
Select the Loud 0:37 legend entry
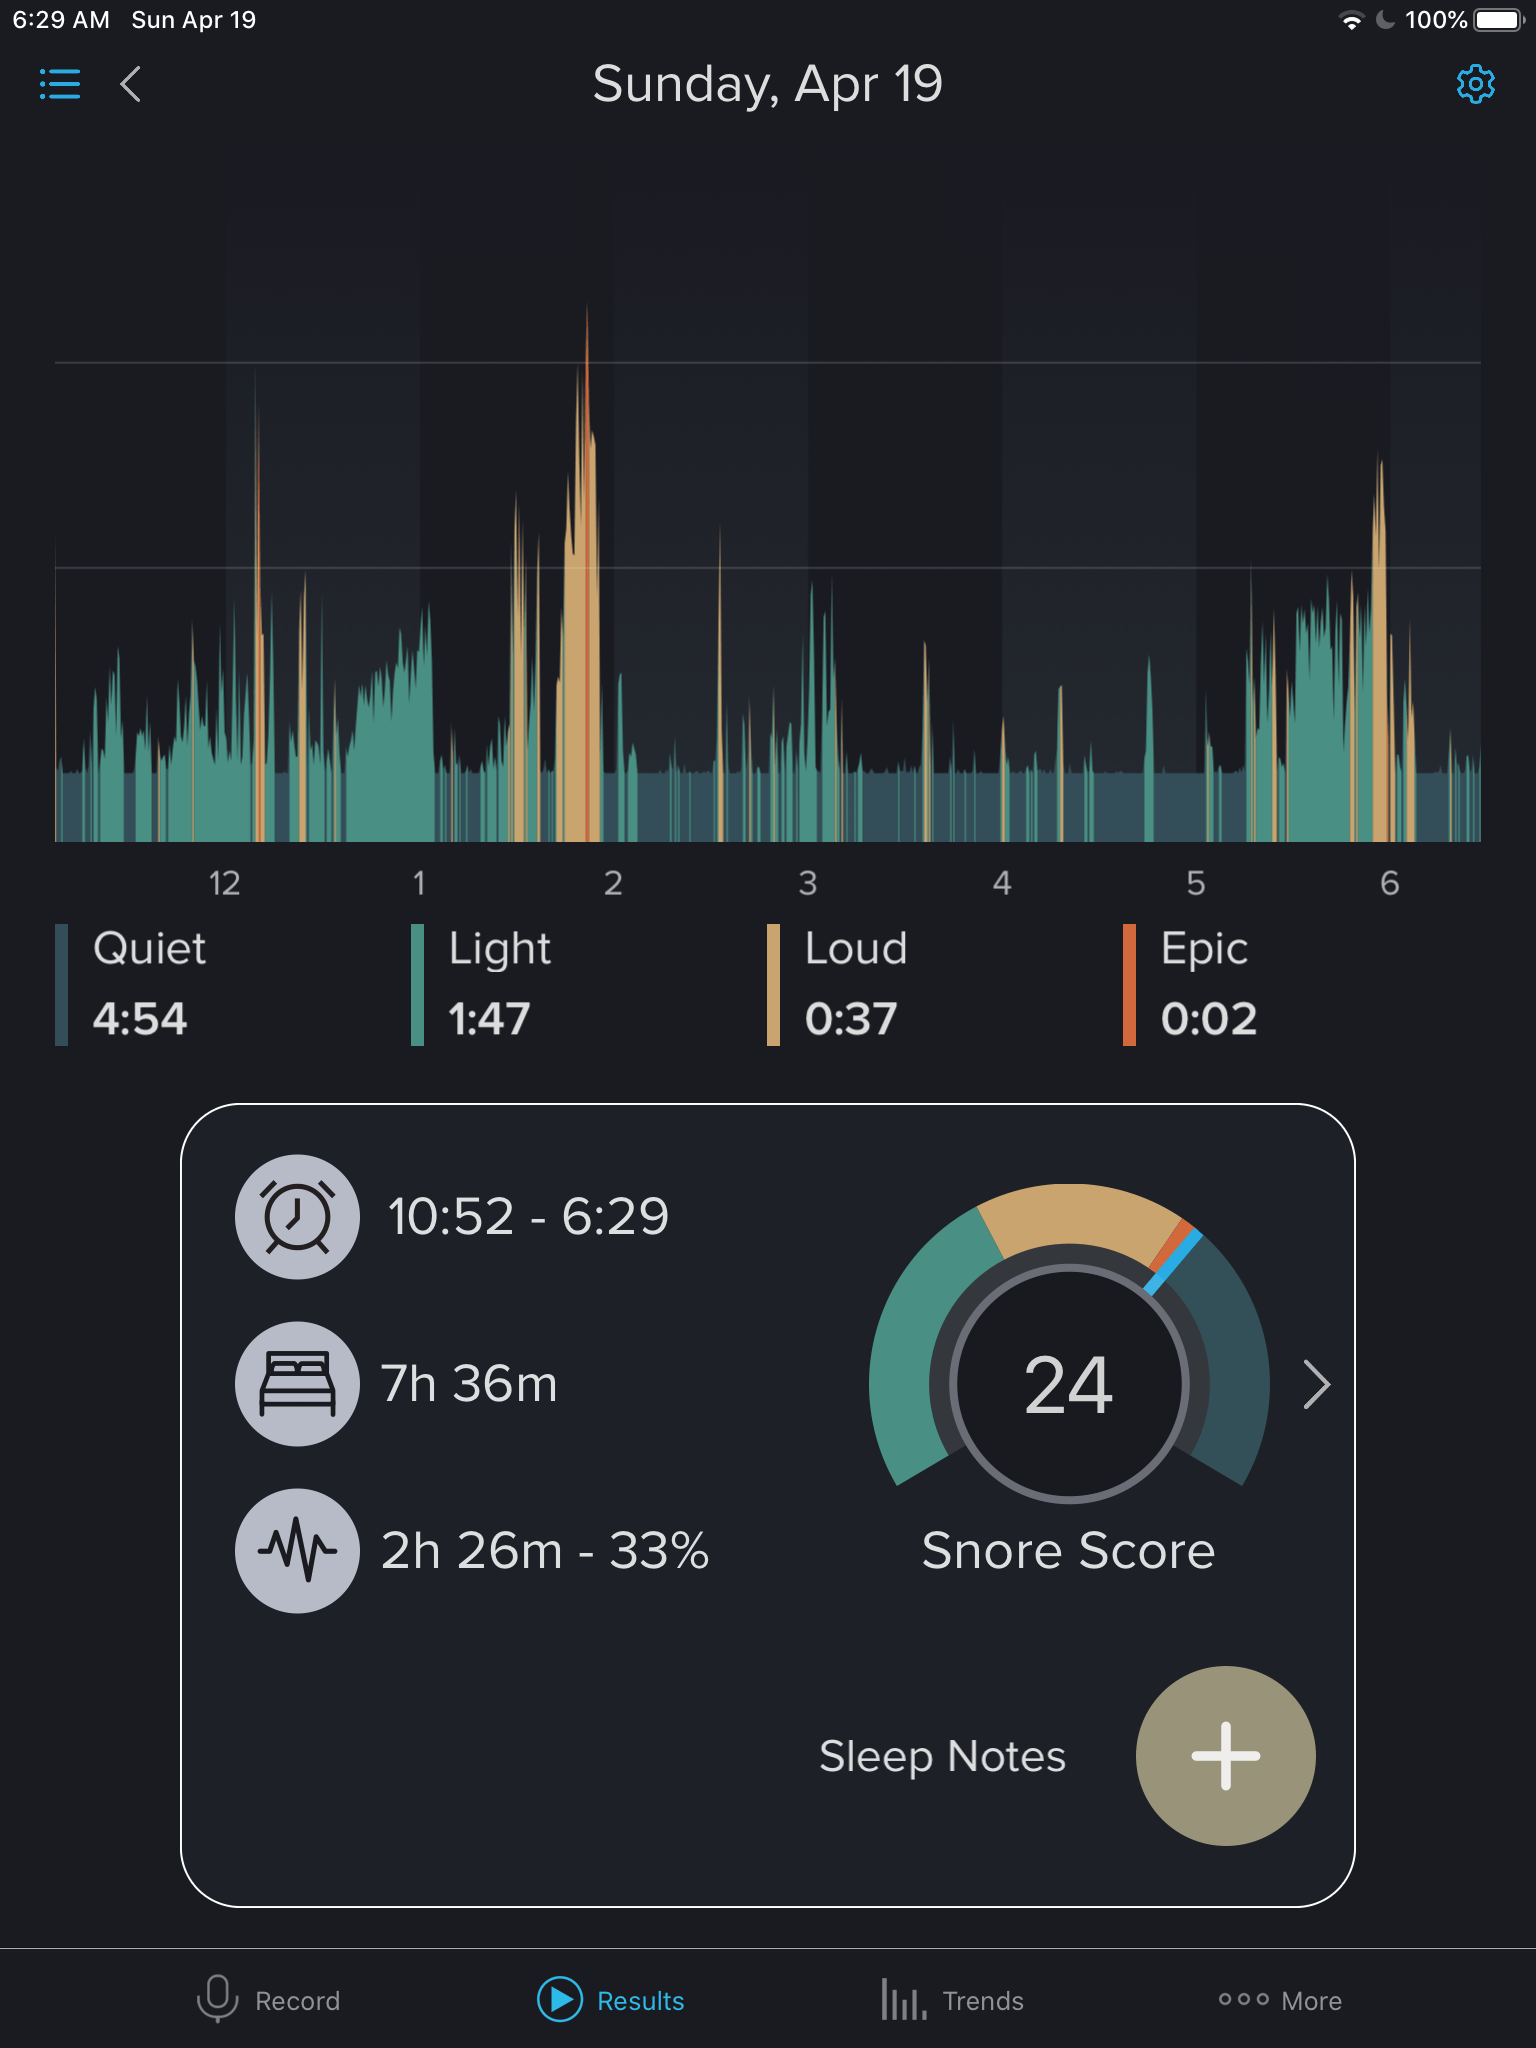[x=850, y=985]
